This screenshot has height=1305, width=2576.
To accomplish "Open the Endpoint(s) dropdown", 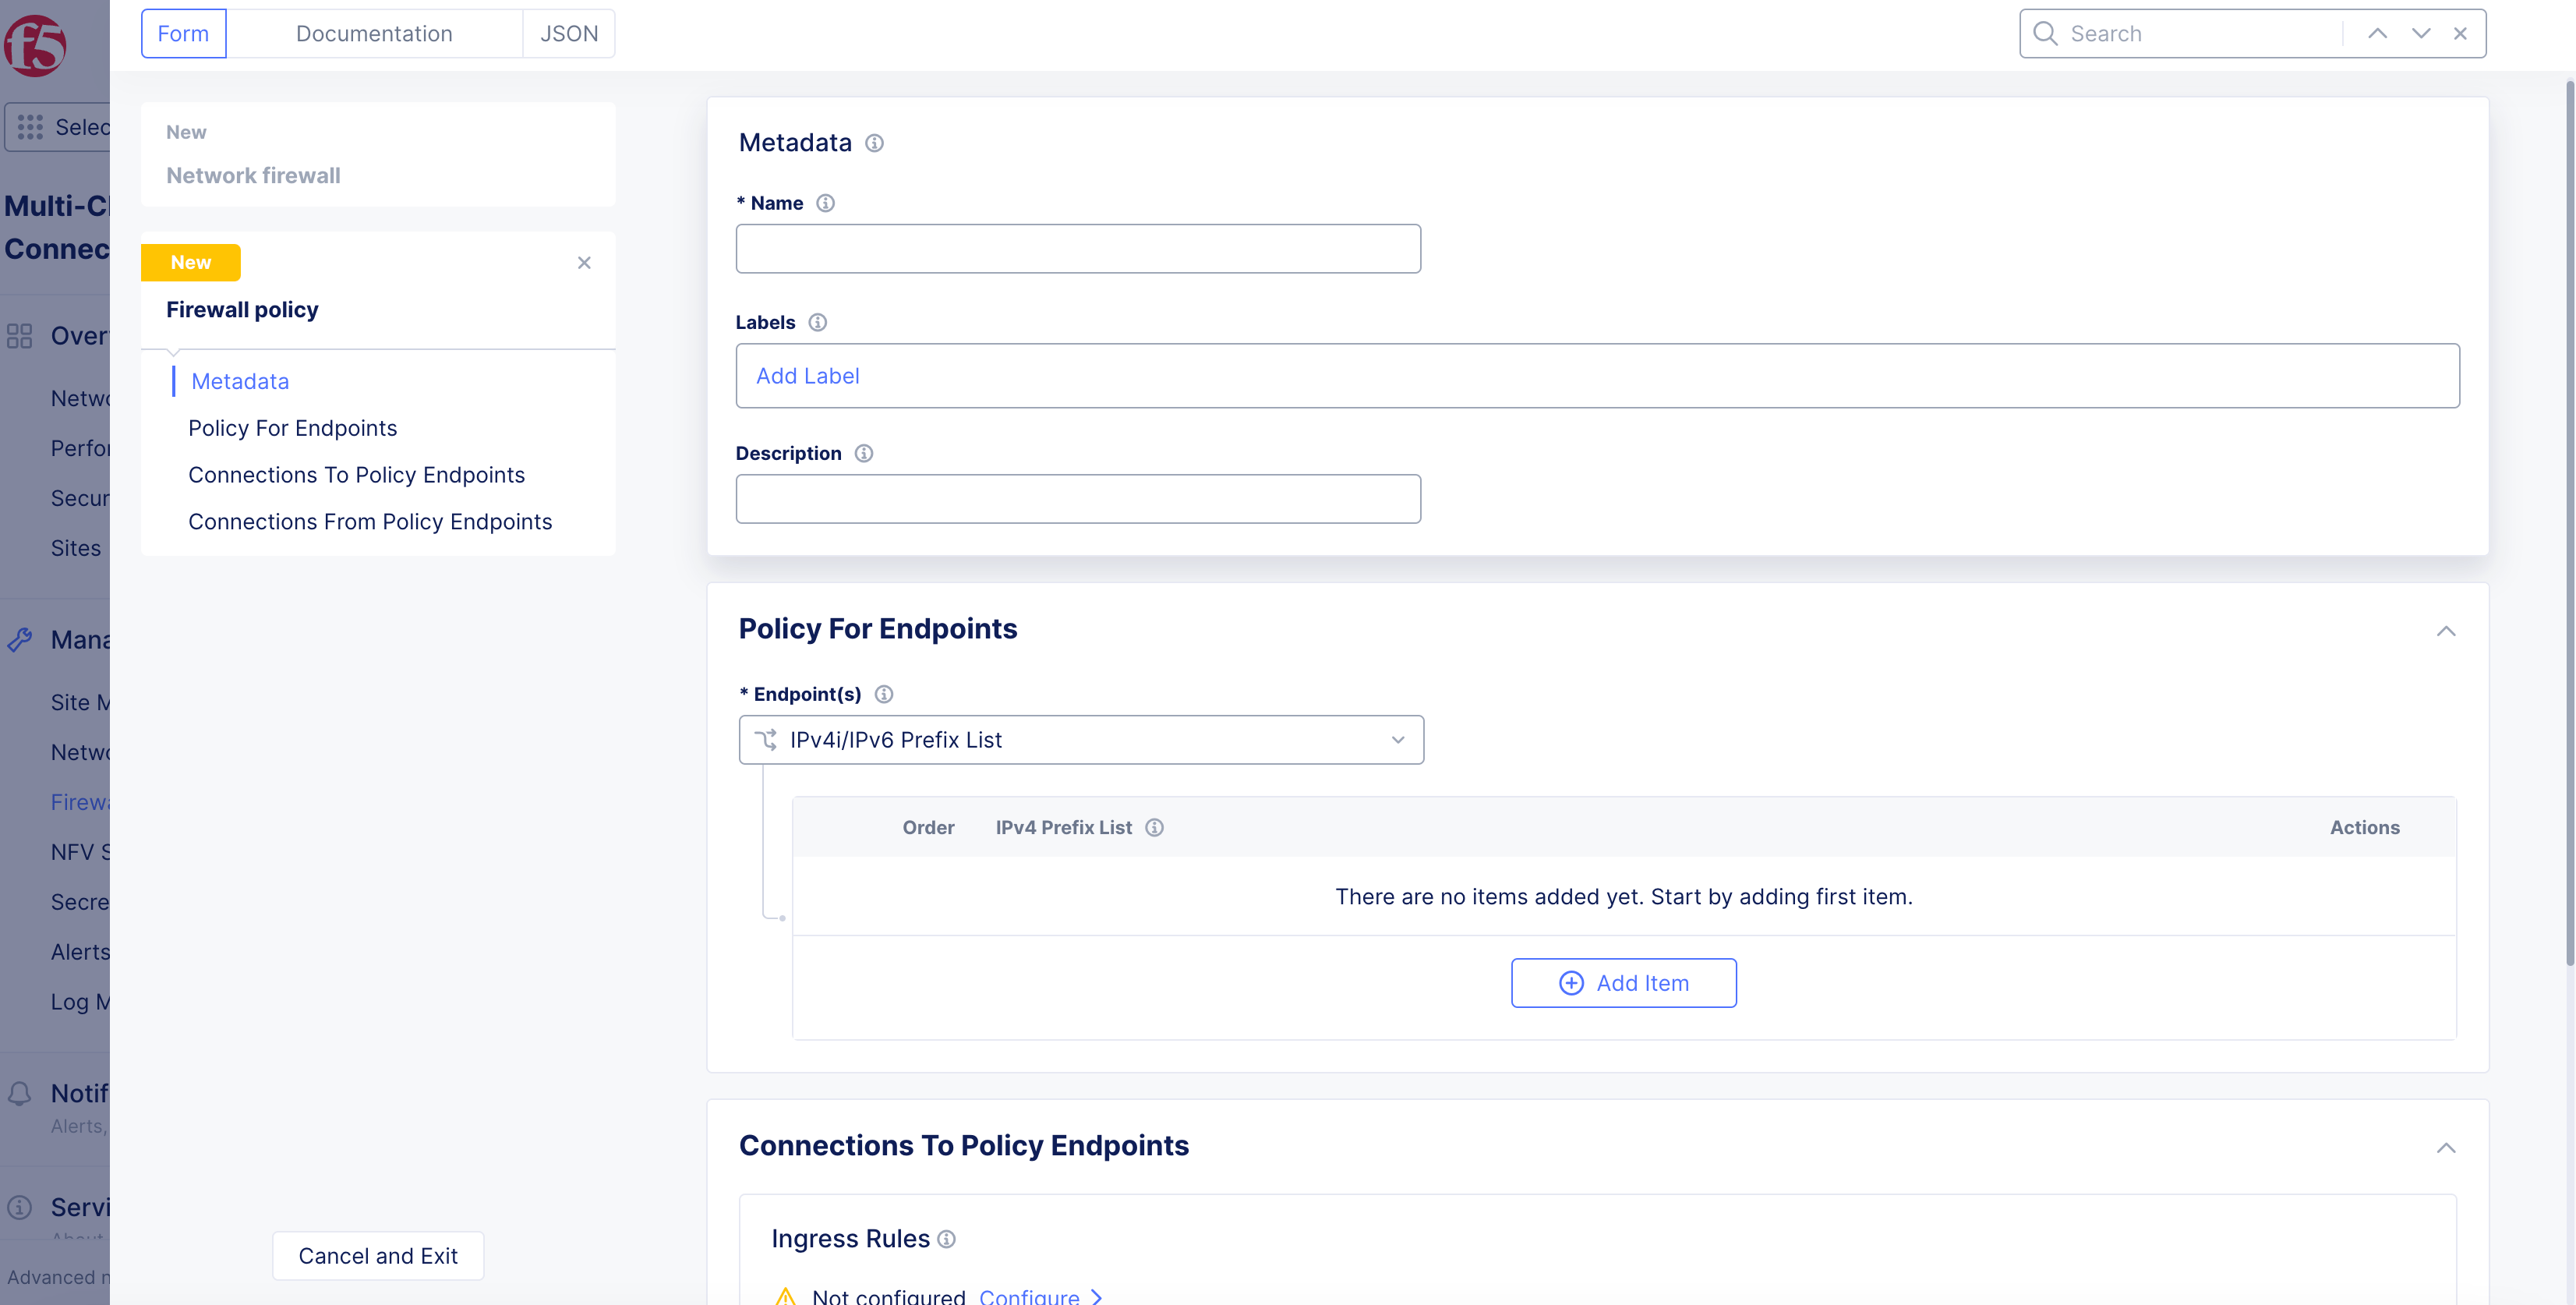I will [1081, 740].
